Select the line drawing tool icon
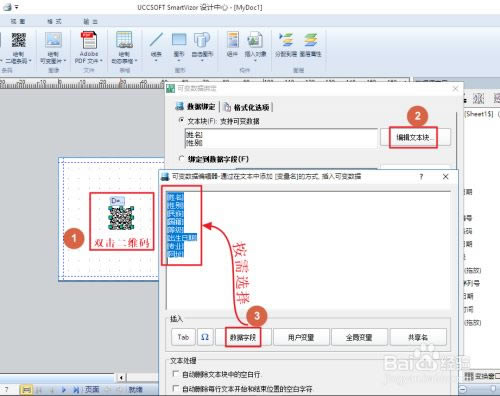Screen dimensions: 500x396 156,40
